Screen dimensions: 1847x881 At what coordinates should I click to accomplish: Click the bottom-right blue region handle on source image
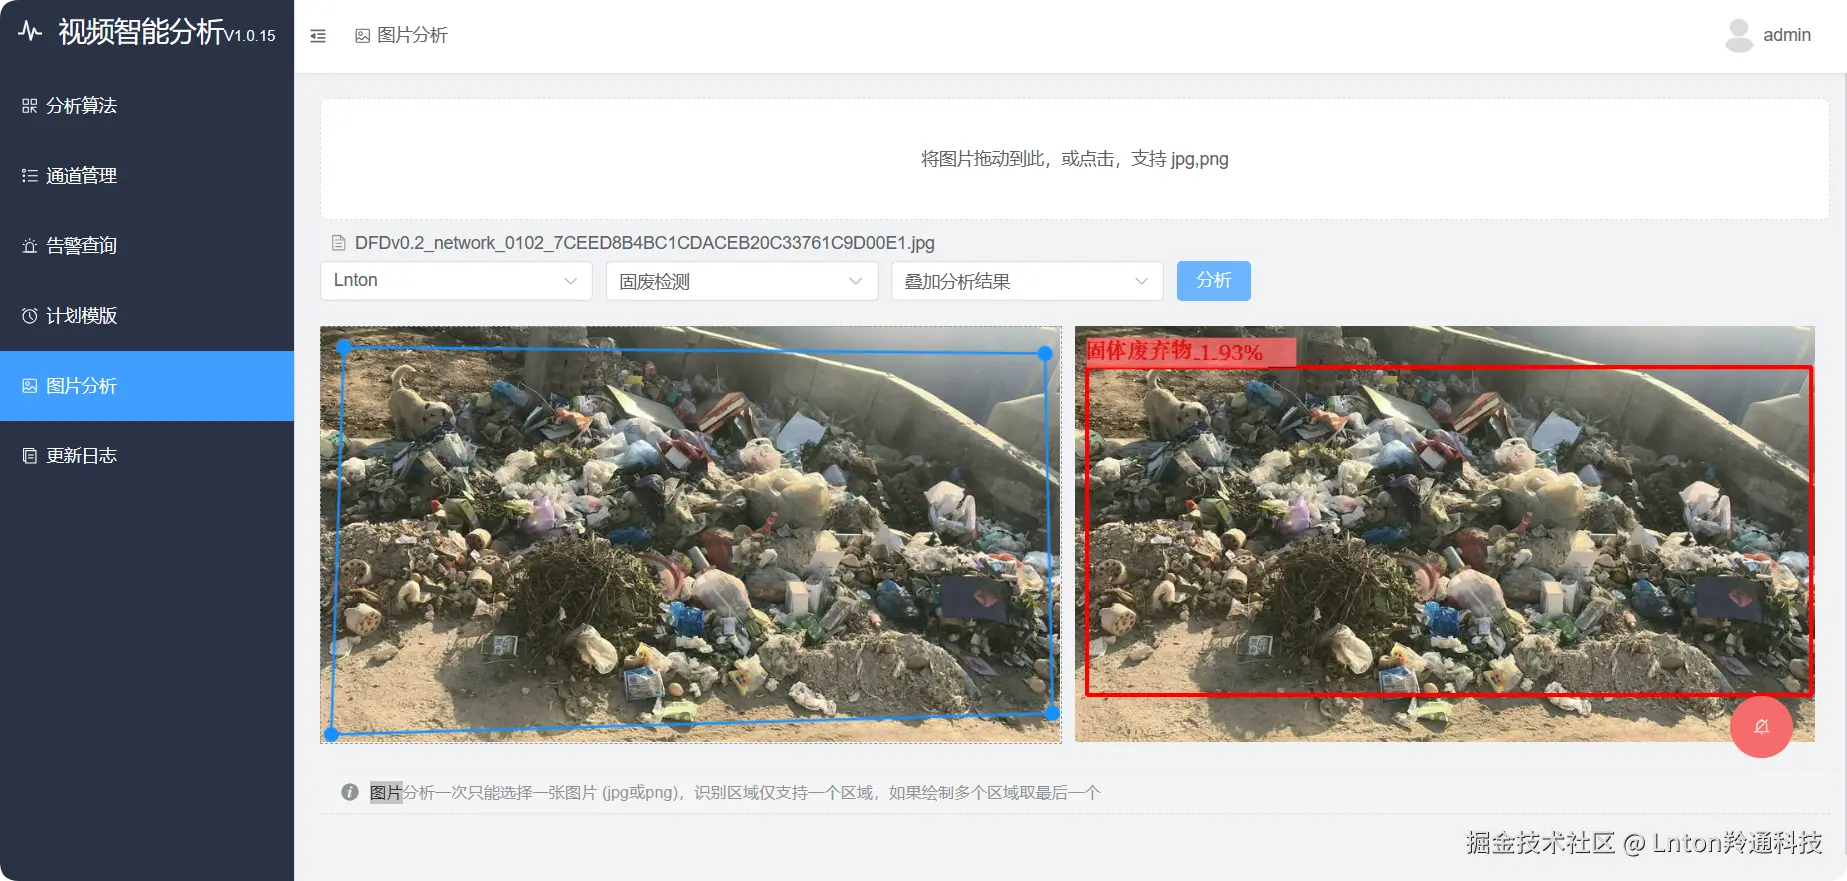(1052, 713)
